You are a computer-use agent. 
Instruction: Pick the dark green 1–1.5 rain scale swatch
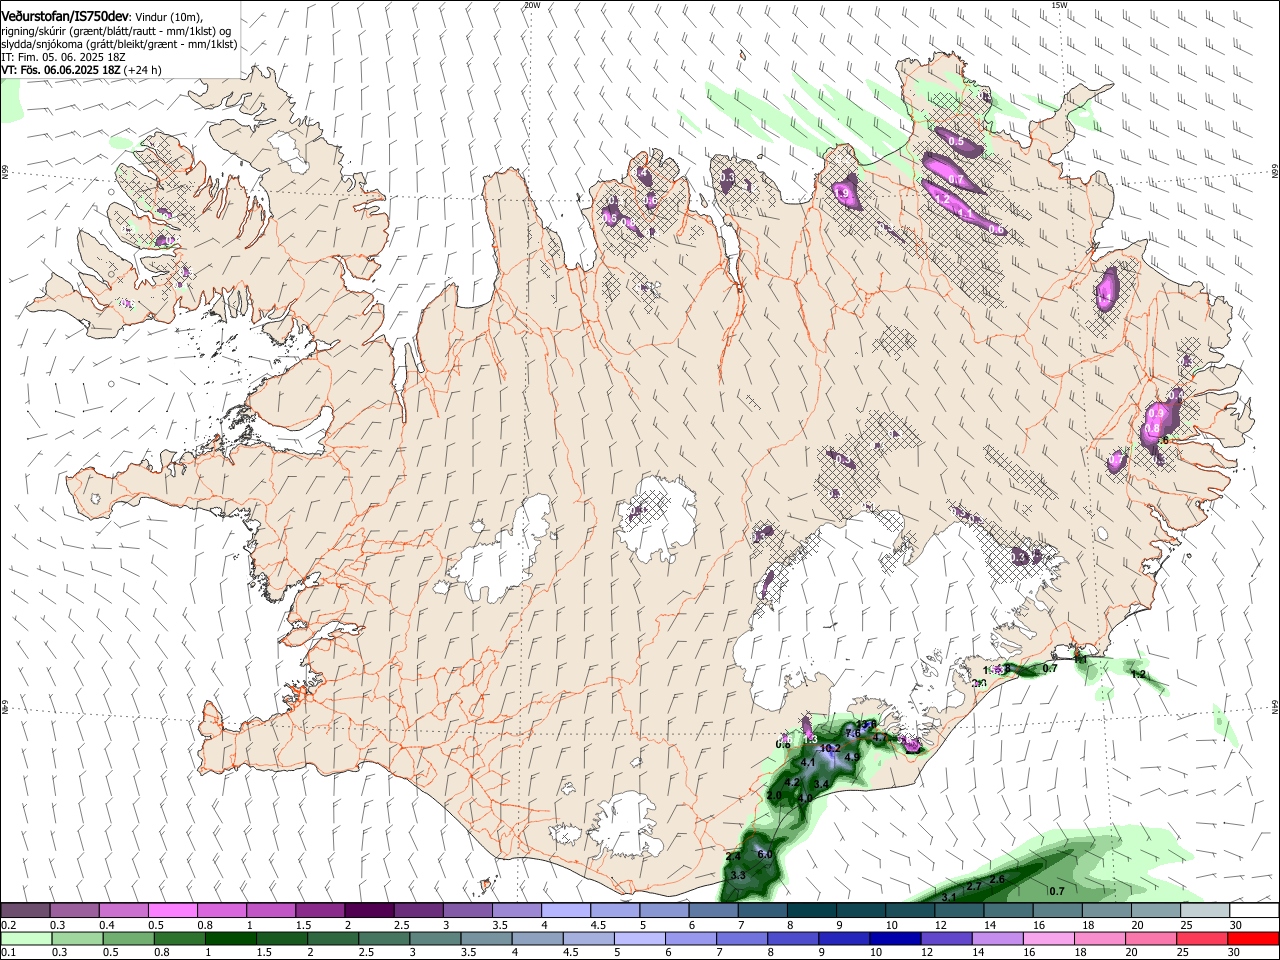[x=230, y=938]
